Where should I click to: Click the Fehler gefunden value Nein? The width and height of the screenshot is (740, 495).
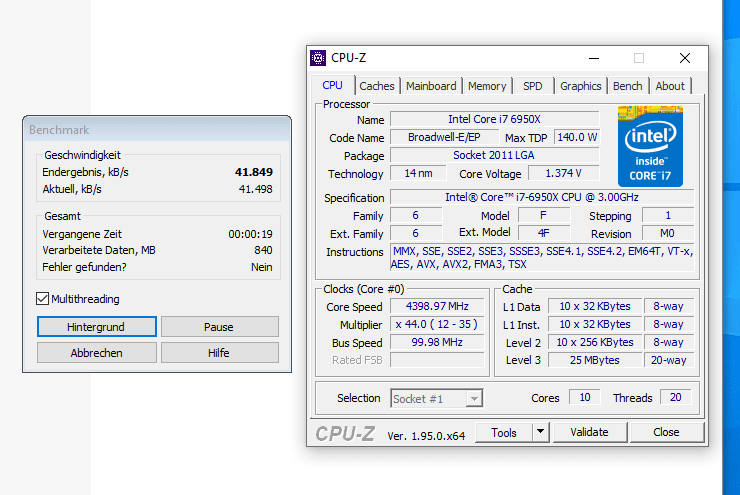pos(261,267)
